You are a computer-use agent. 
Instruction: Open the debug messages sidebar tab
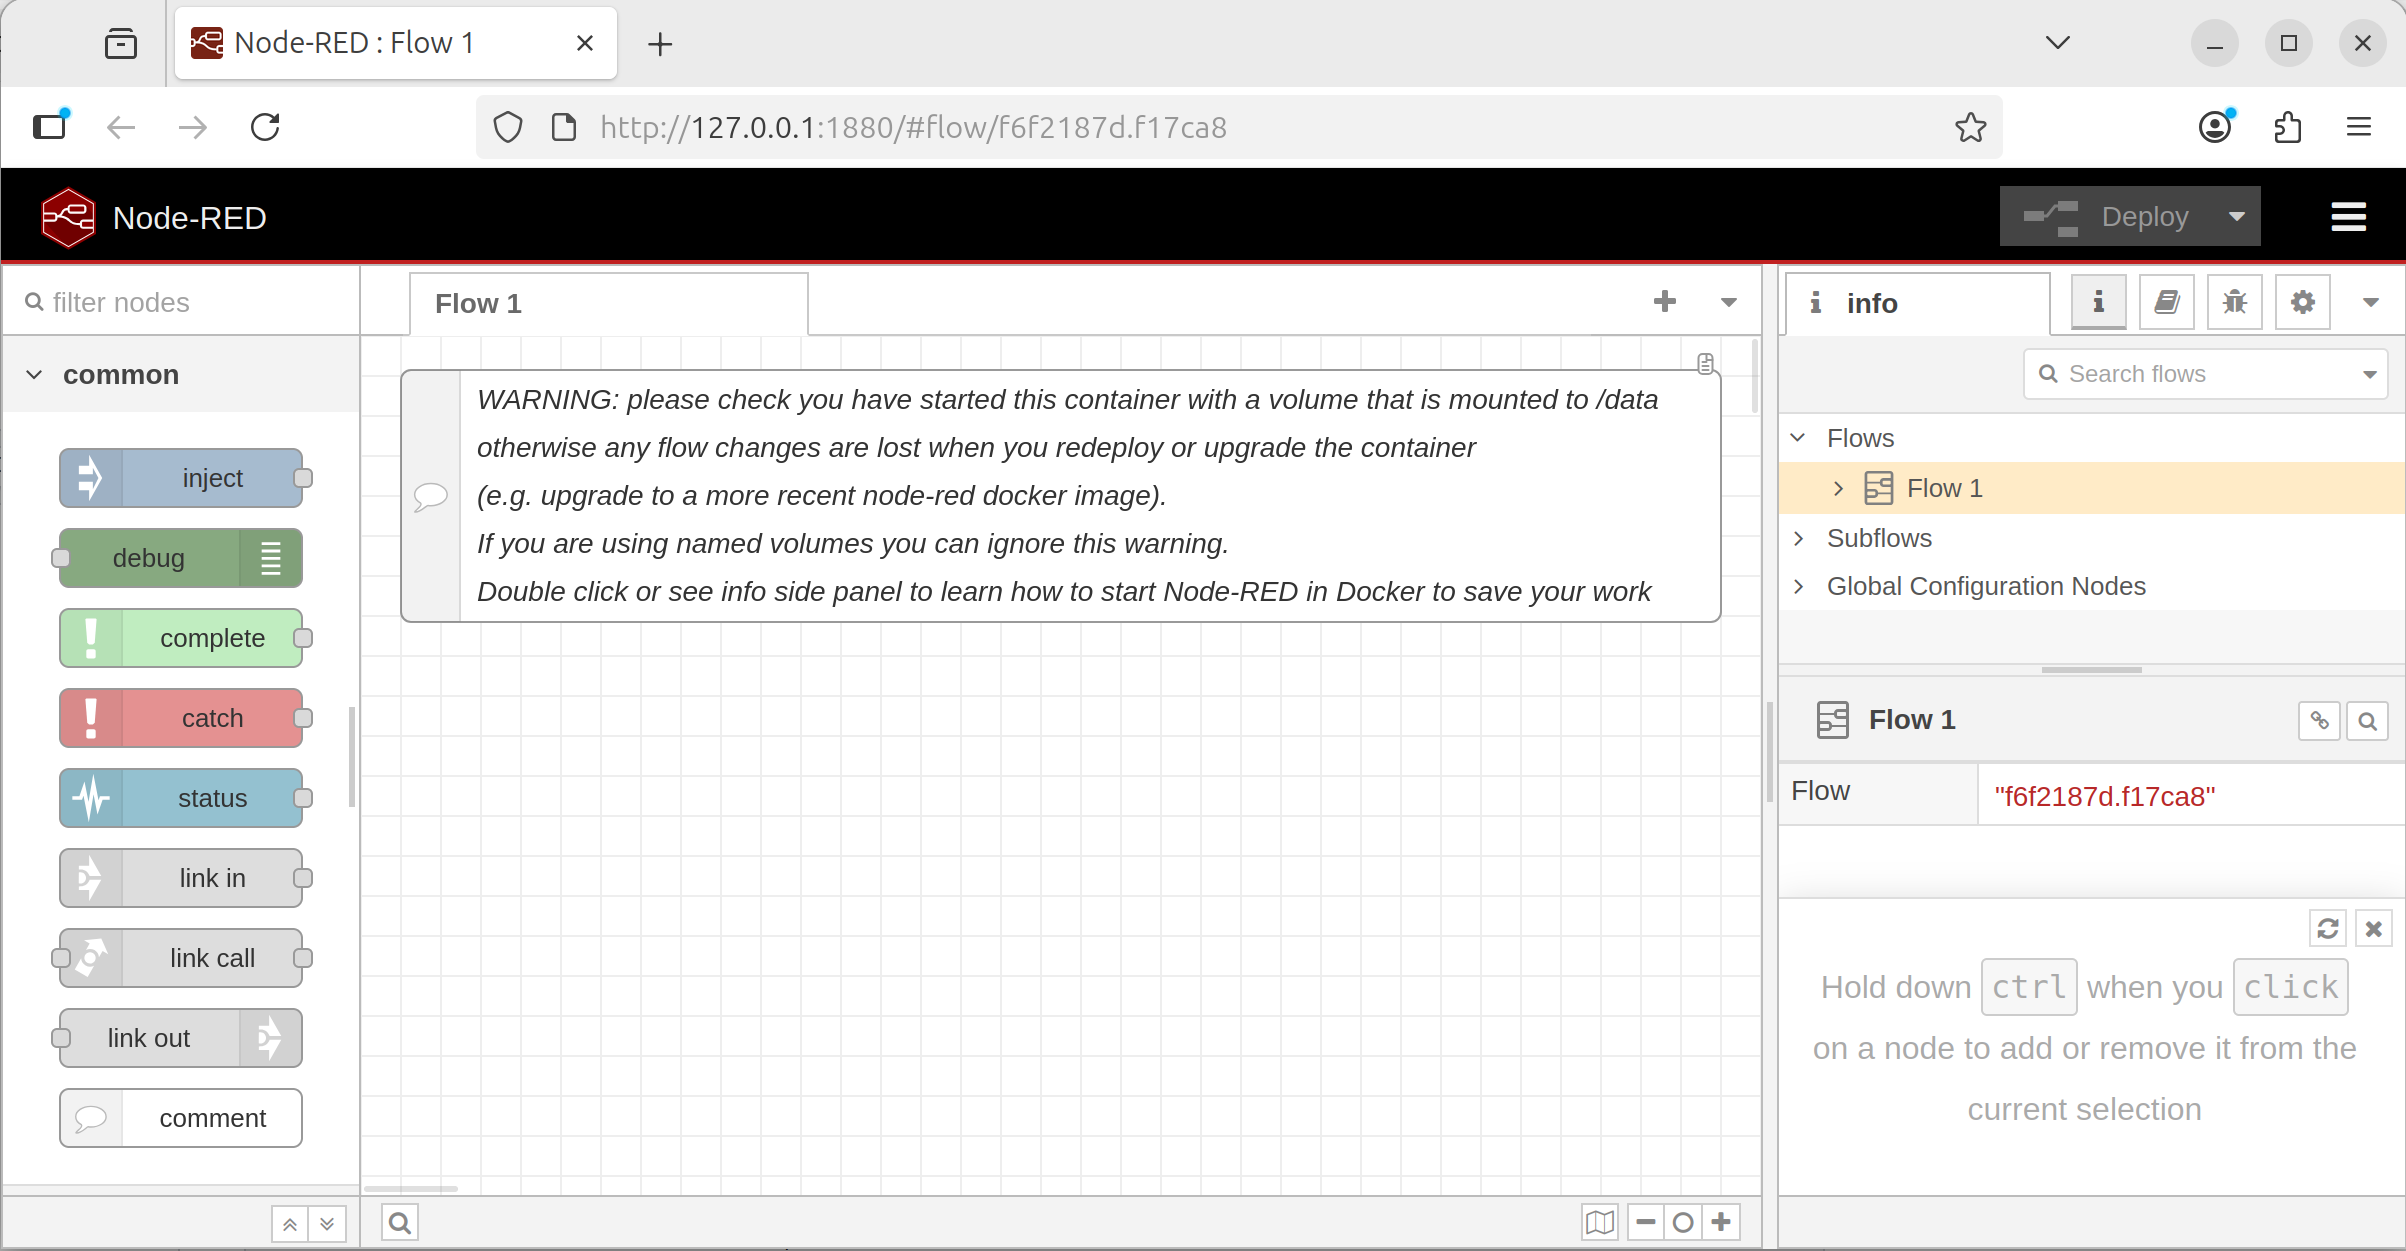click(2234, 302)
